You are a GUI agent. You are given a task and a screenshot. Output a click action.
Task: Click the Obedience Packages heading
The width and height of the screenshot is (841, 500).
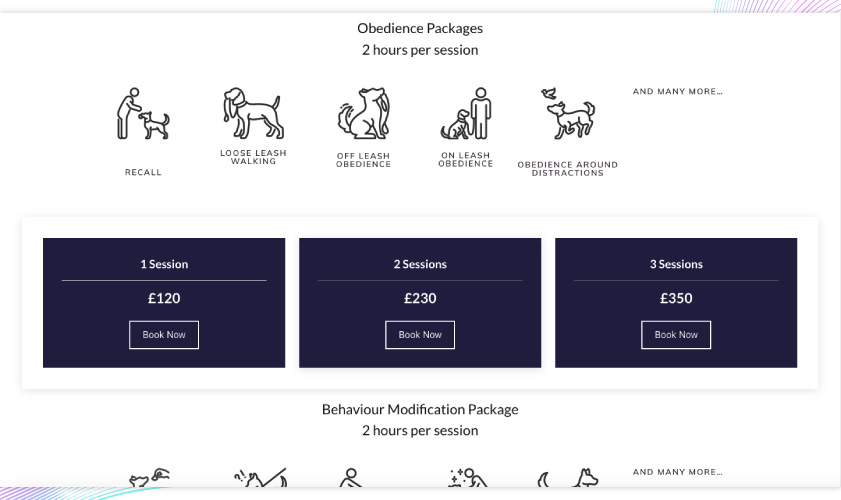pyautogui.click(x=420, y=28)
